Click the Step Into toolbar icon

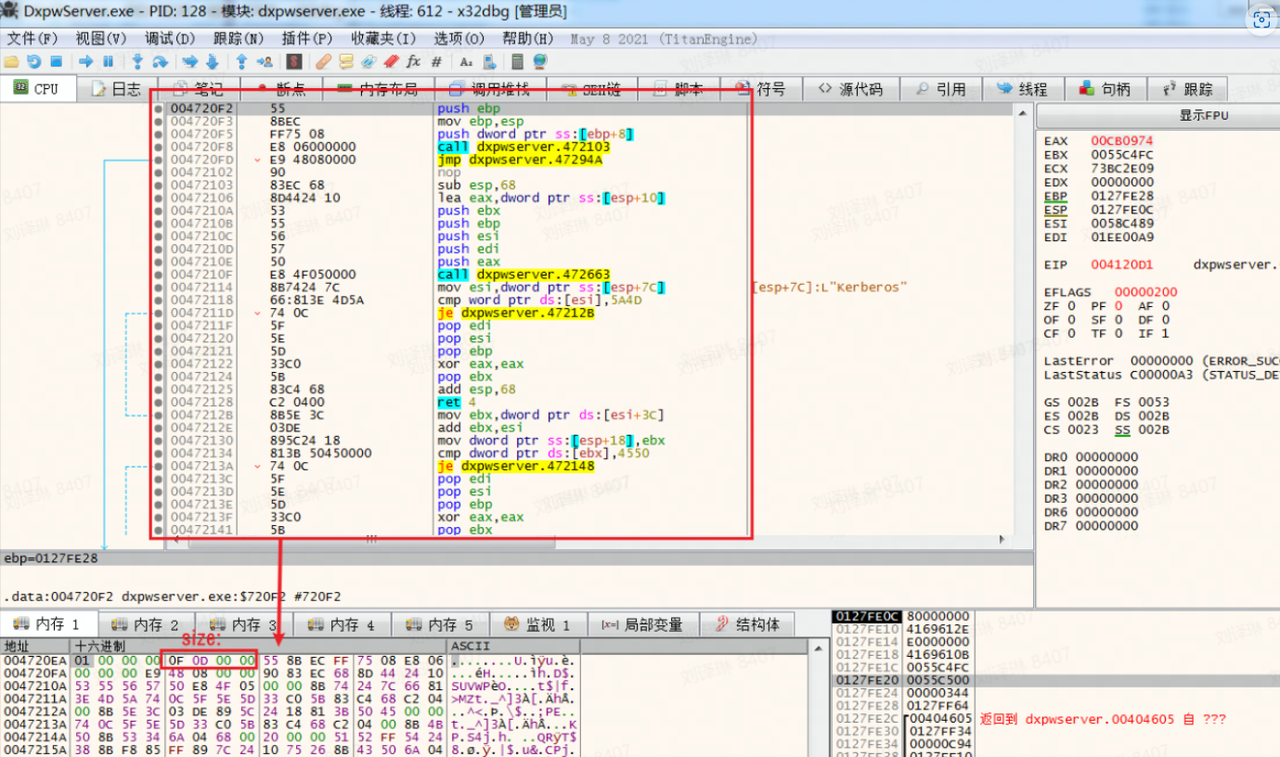pyautogui.click(x=138, y=61)
